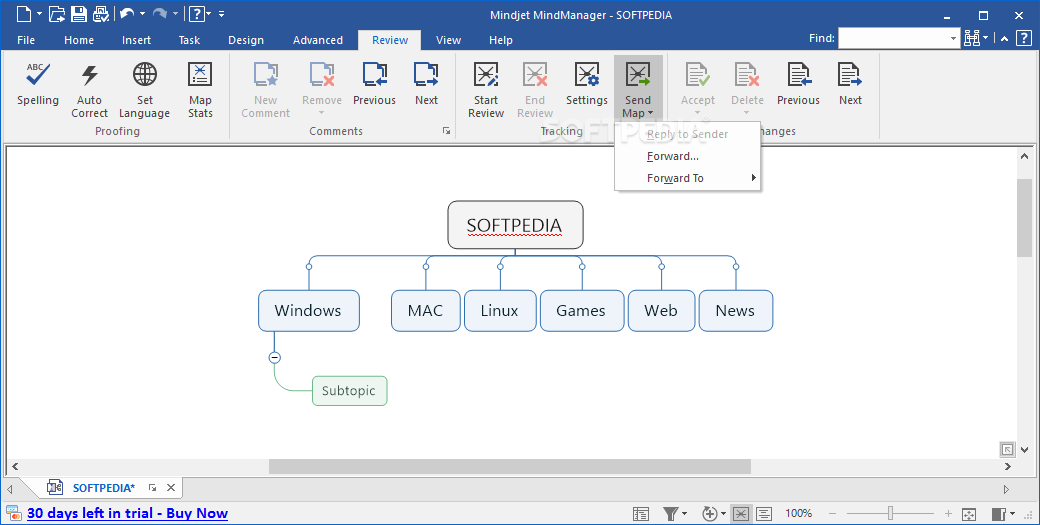
Task: Click the binoculars find icon
Action: (x=972, y=38)
